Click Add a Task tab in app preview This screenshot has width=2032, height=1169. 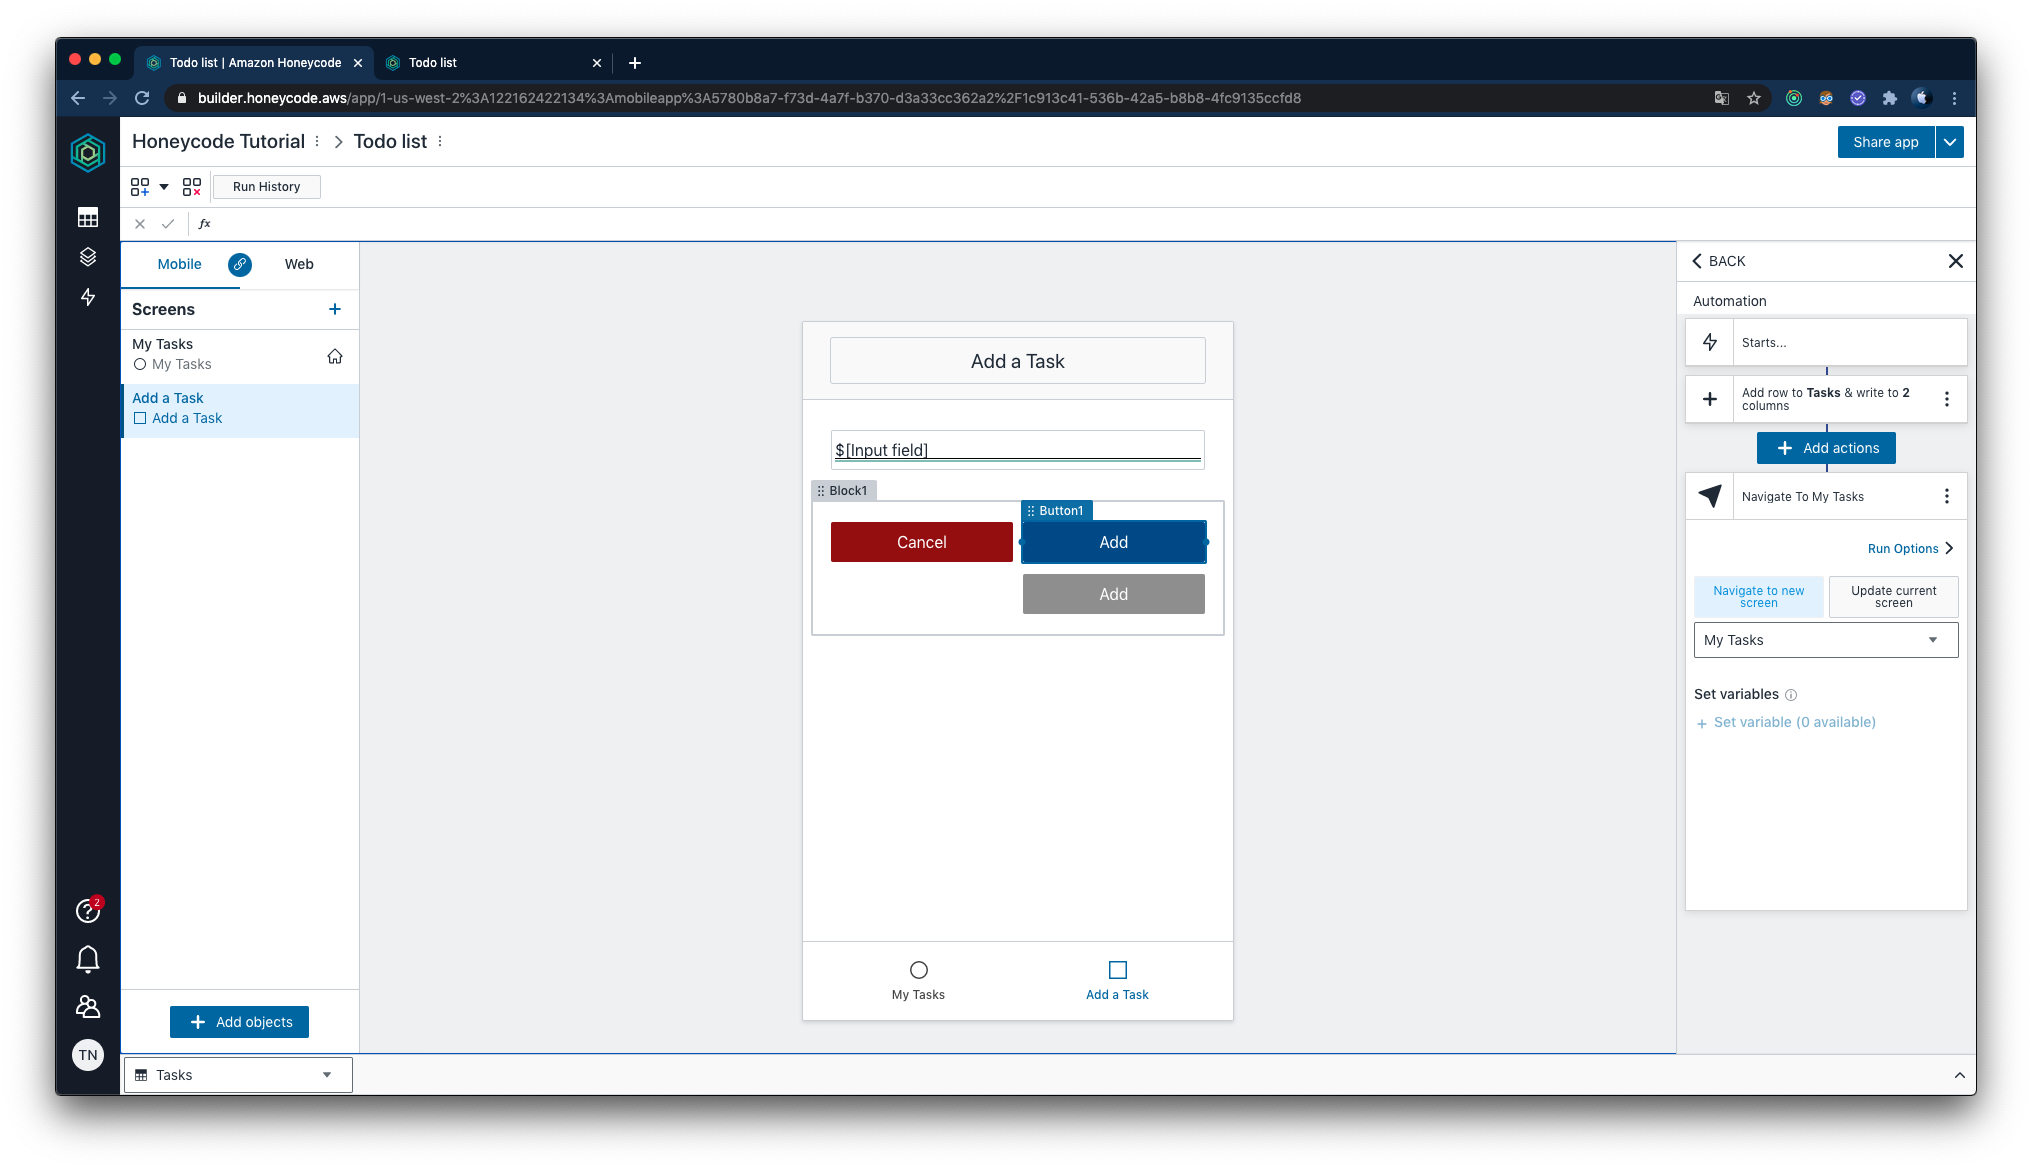pyautogui.click(x=1117, y=981)
